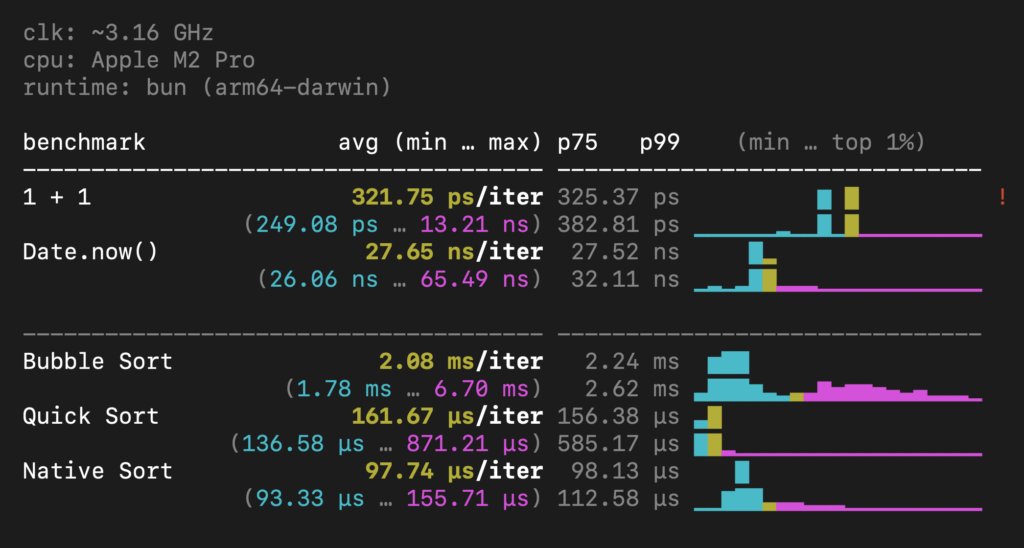Select the Quick Sort benchmark name

pos(91,416)
